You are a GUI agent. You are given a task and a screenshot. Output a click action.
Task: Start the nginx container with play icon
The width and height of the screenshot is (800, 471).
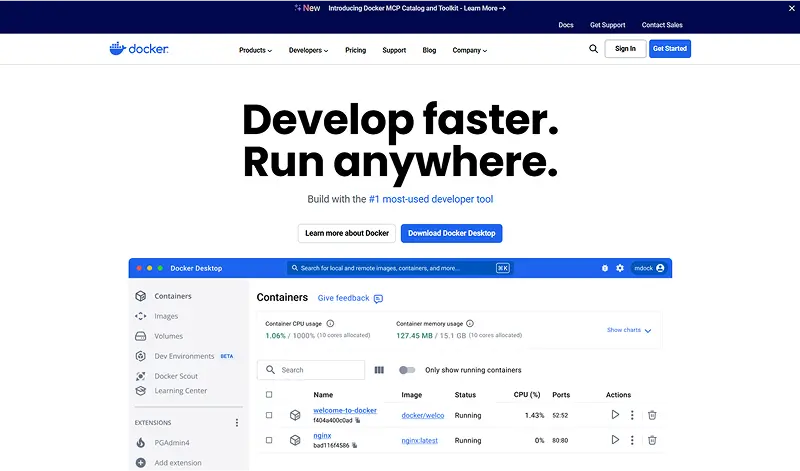615,440
